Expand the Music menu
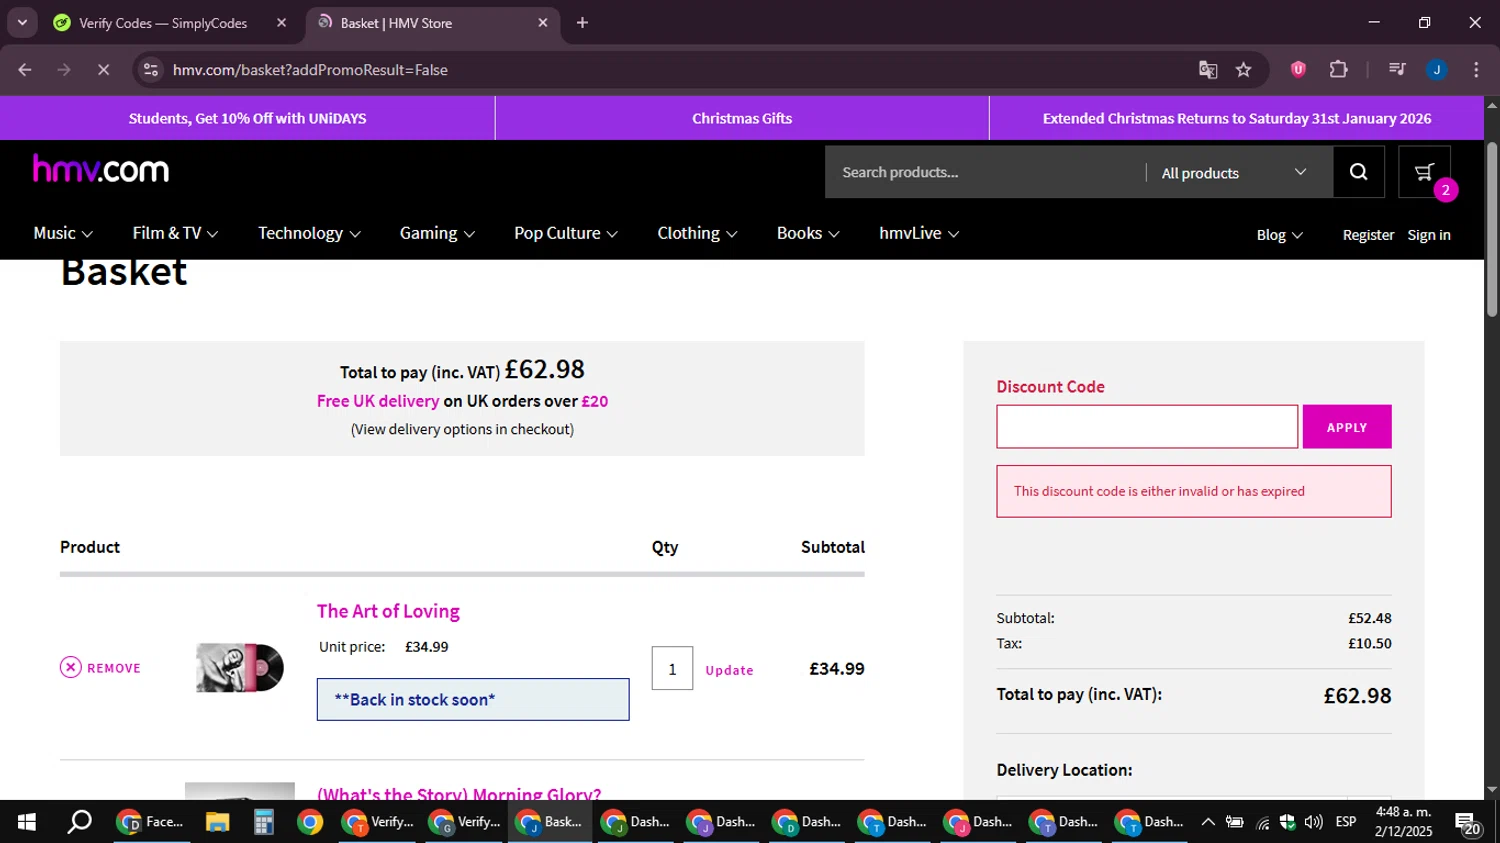 pos(63,233)
